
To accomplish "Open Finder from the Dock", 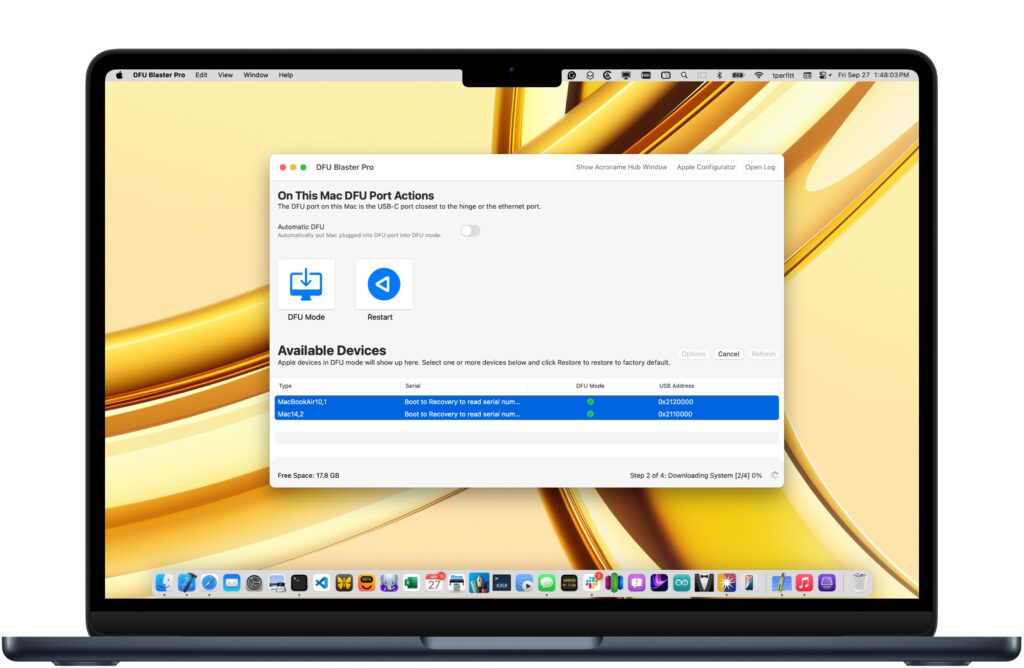I will click(164, 582).
